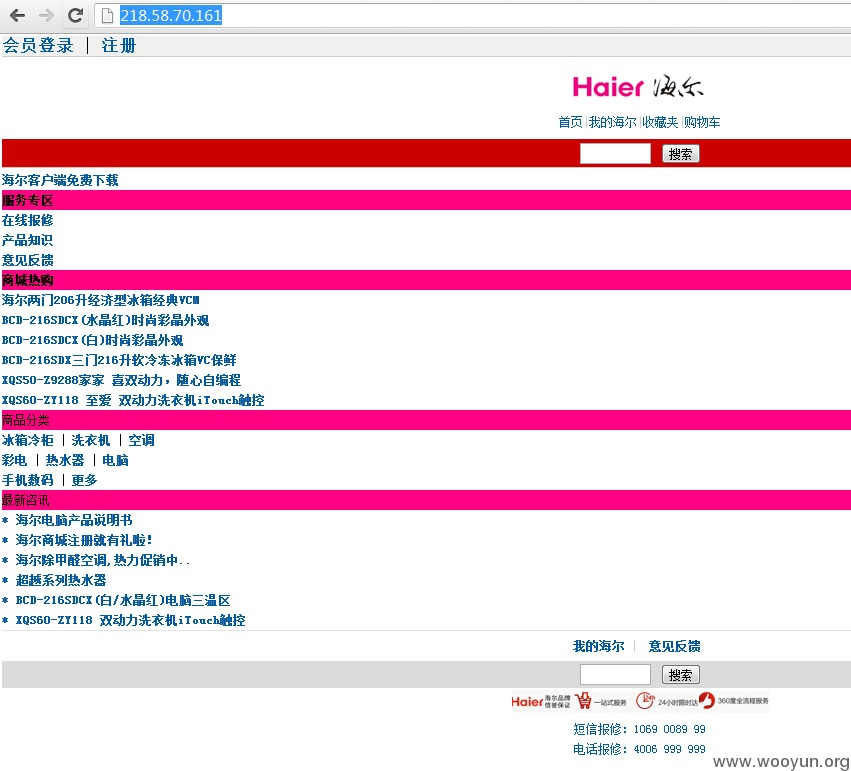This screenshot has width=851, height=771.
Task: Go to 首页 in the top navigation
Action: tap(570, 122)
